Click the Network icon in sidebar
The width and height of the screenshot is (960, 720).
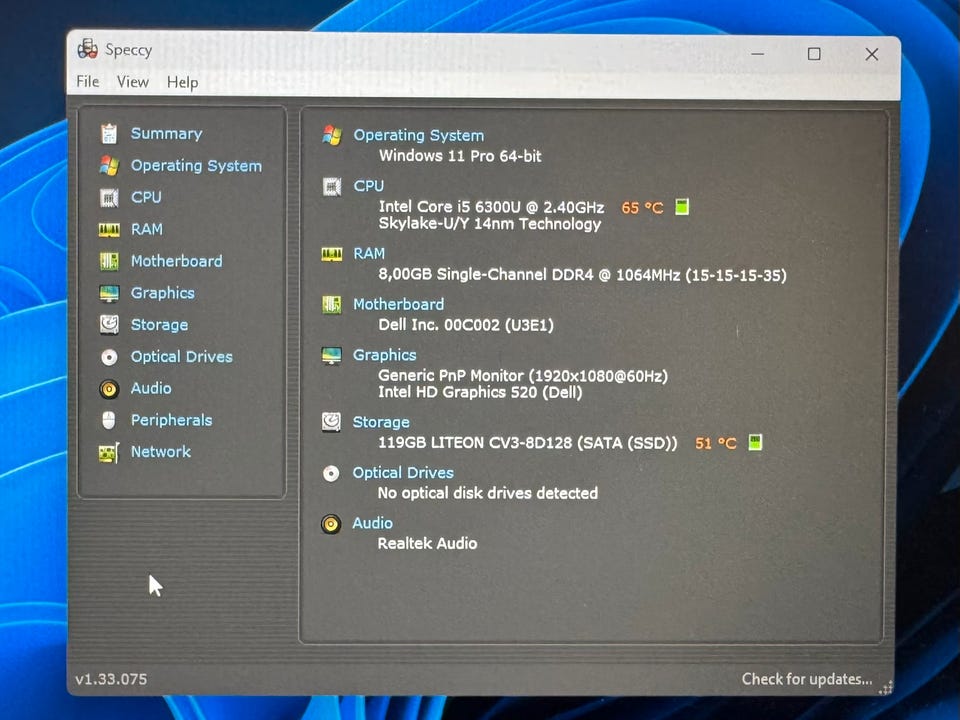(108, 452)
